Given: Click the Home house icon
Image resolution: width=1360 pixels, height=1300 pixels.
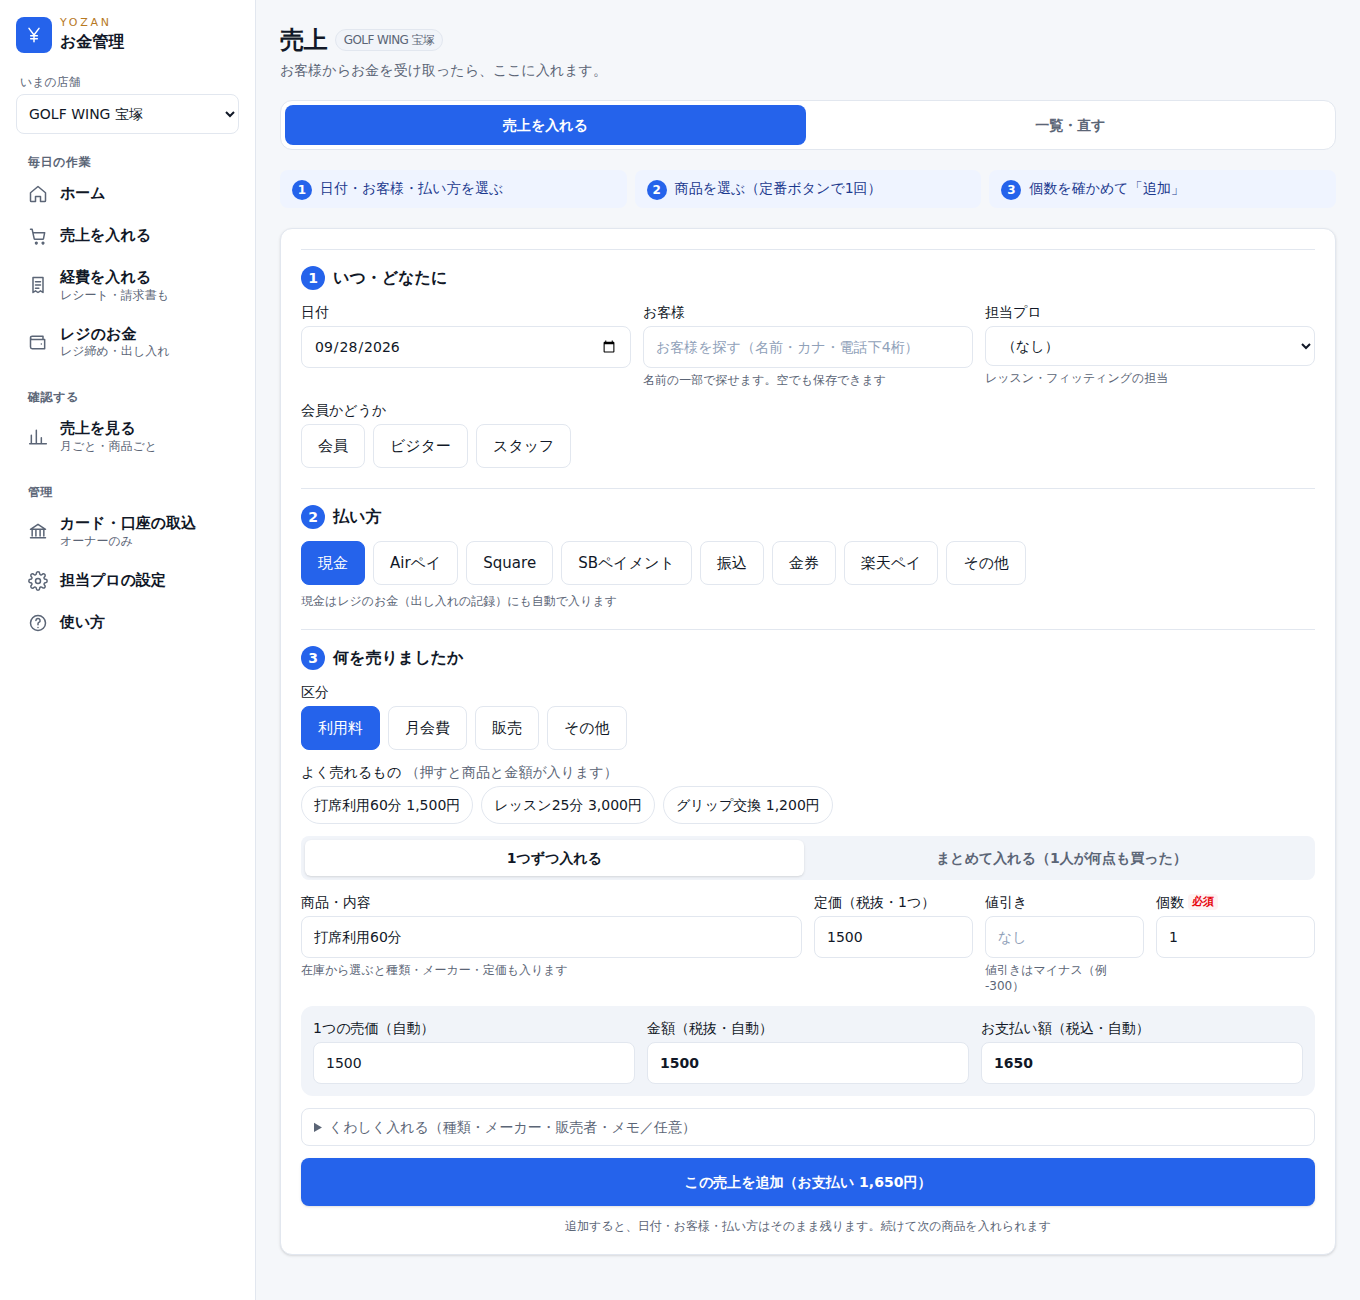Looking at the screenshot, I should pos(38,194).
